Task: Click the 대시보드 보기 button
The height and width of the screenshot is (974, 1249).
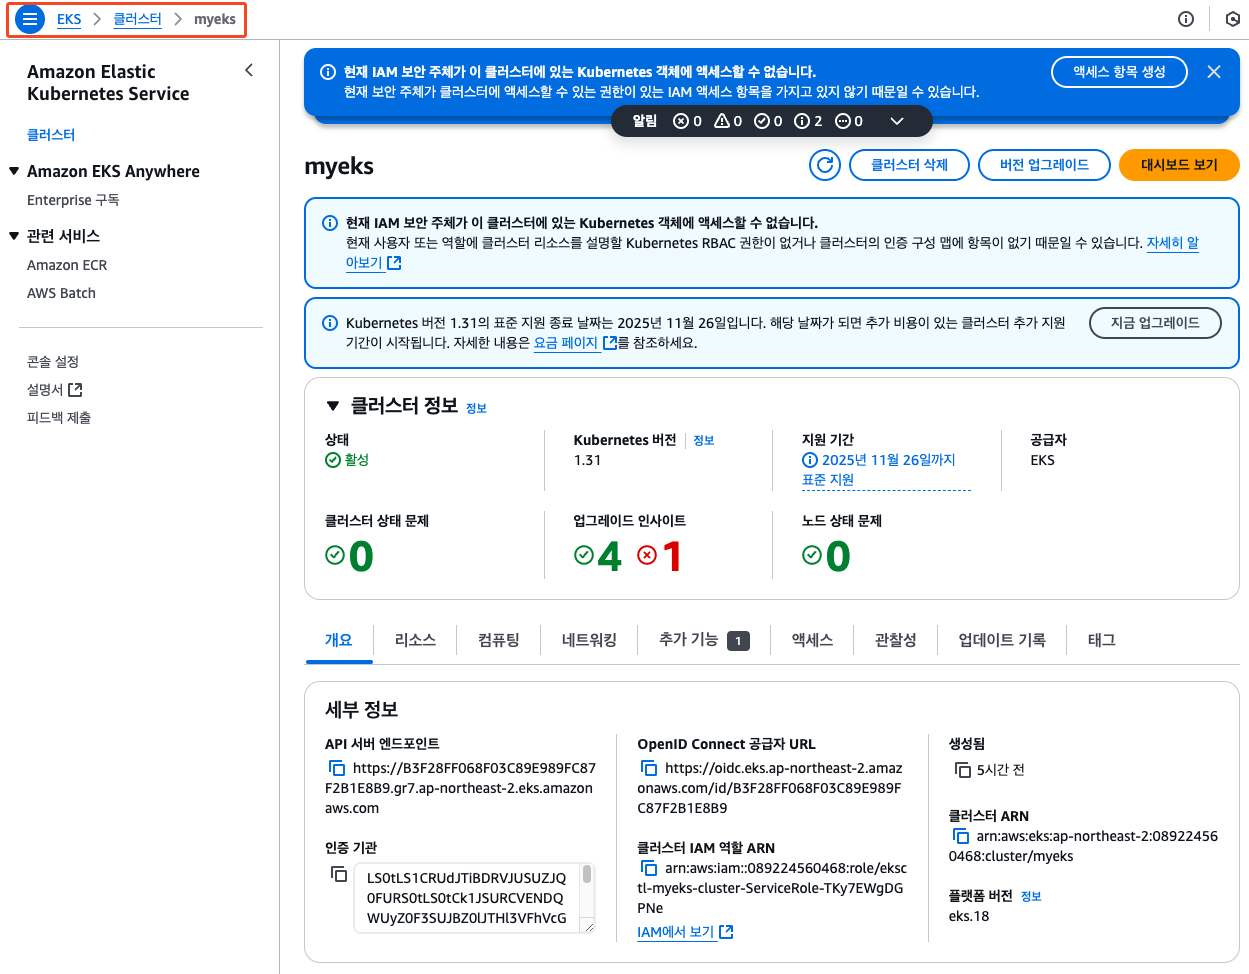Action: [x=1179, y=165]
